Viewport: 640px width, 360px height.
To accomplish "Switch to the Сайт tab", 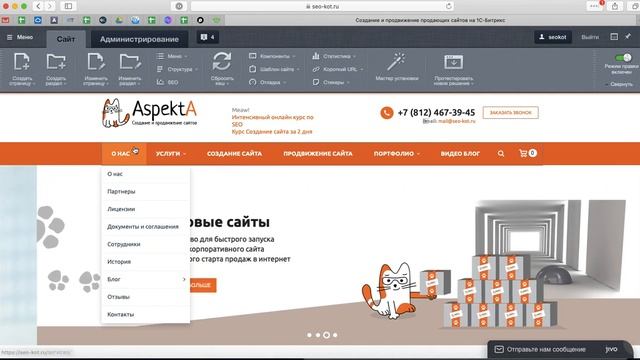I will pyautogui.click(x=66, y=39).
